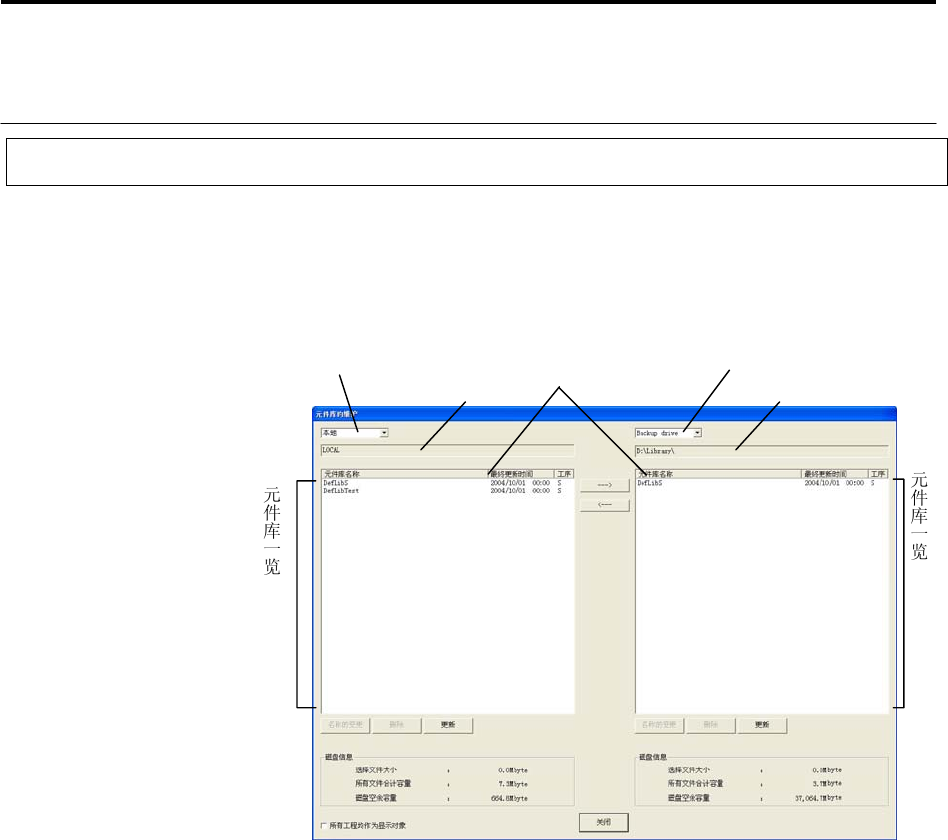Sort left list by 元件库名称 header

[x=404, y=474]
